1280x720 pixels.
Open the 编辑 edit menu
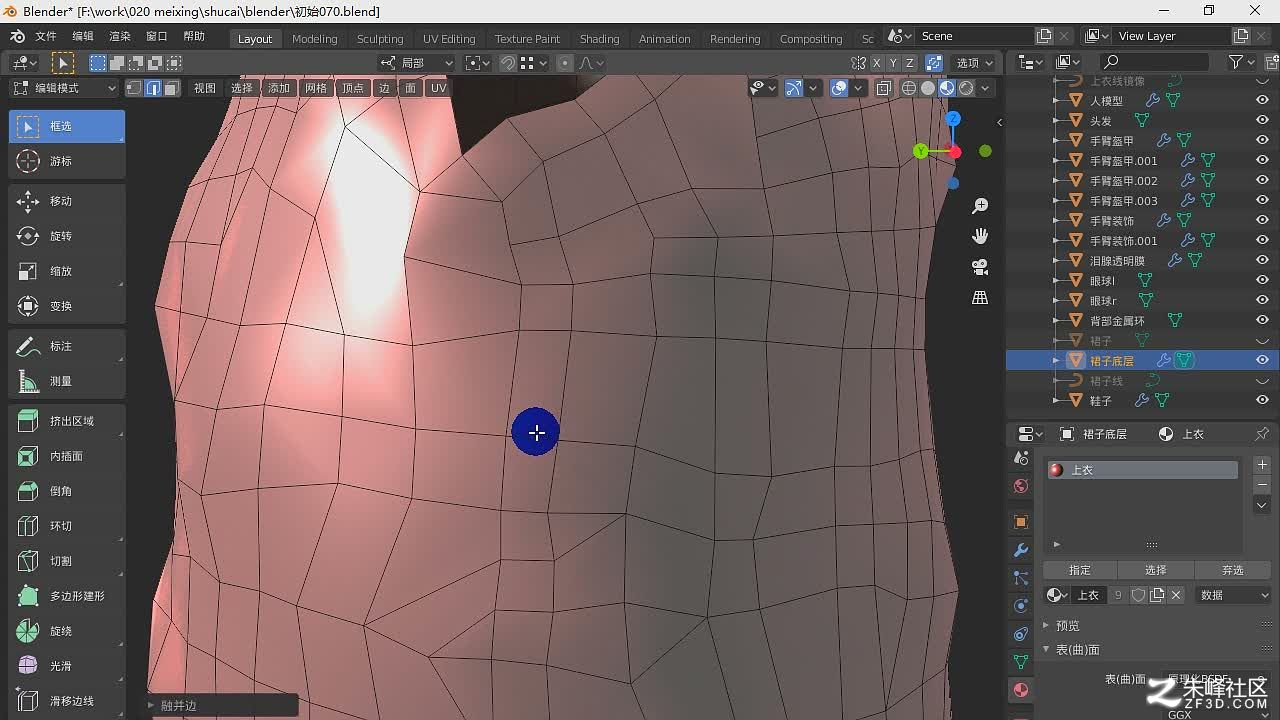coord(83,36)
